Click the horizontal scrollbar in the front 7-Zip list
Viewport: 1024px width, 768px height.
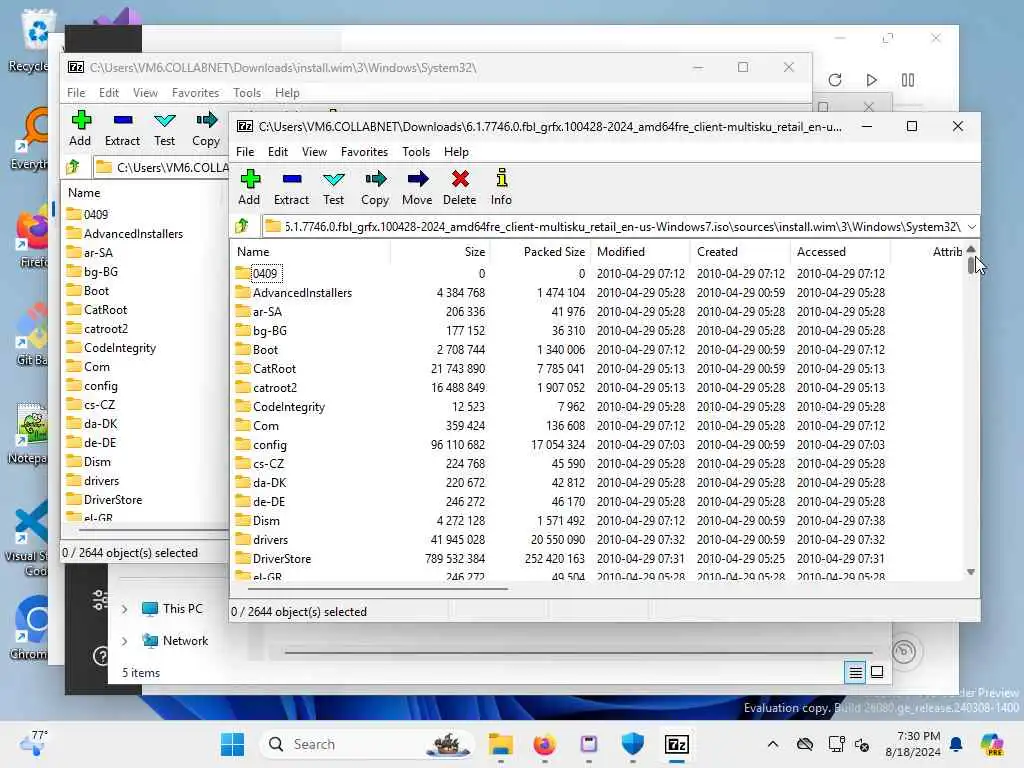tap(377, 588)
